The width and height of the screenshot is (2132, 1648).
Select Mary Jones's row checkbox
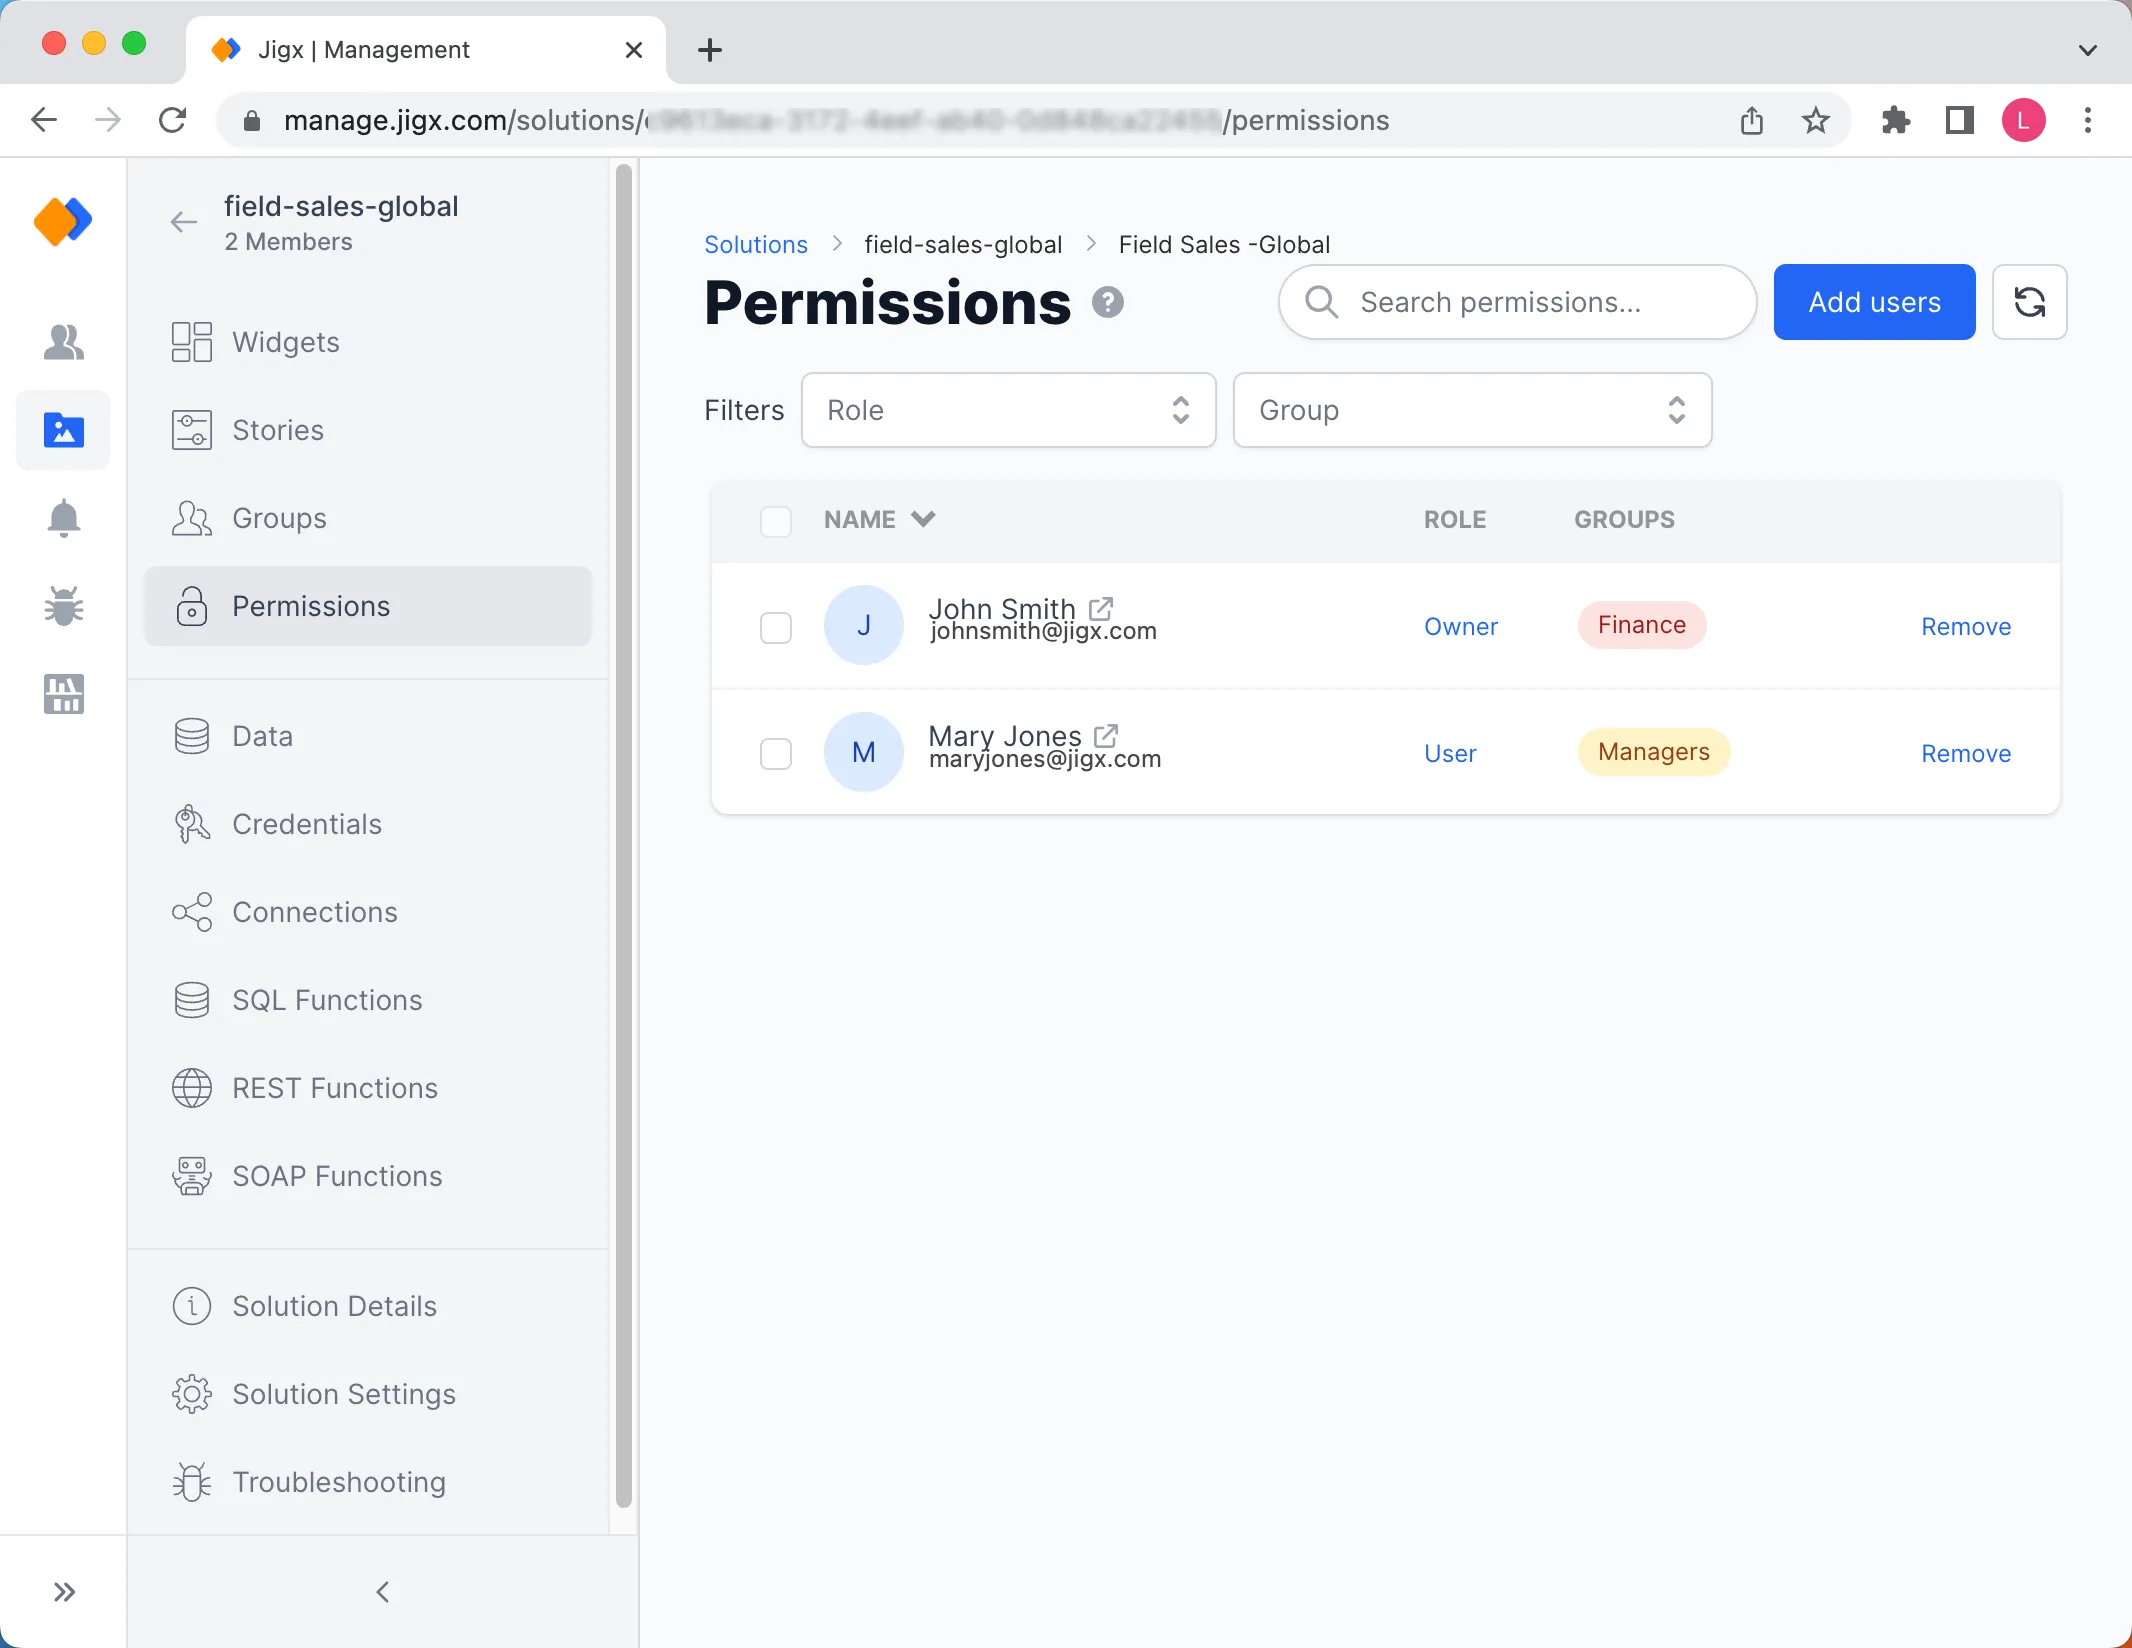(x=776, y=753)
